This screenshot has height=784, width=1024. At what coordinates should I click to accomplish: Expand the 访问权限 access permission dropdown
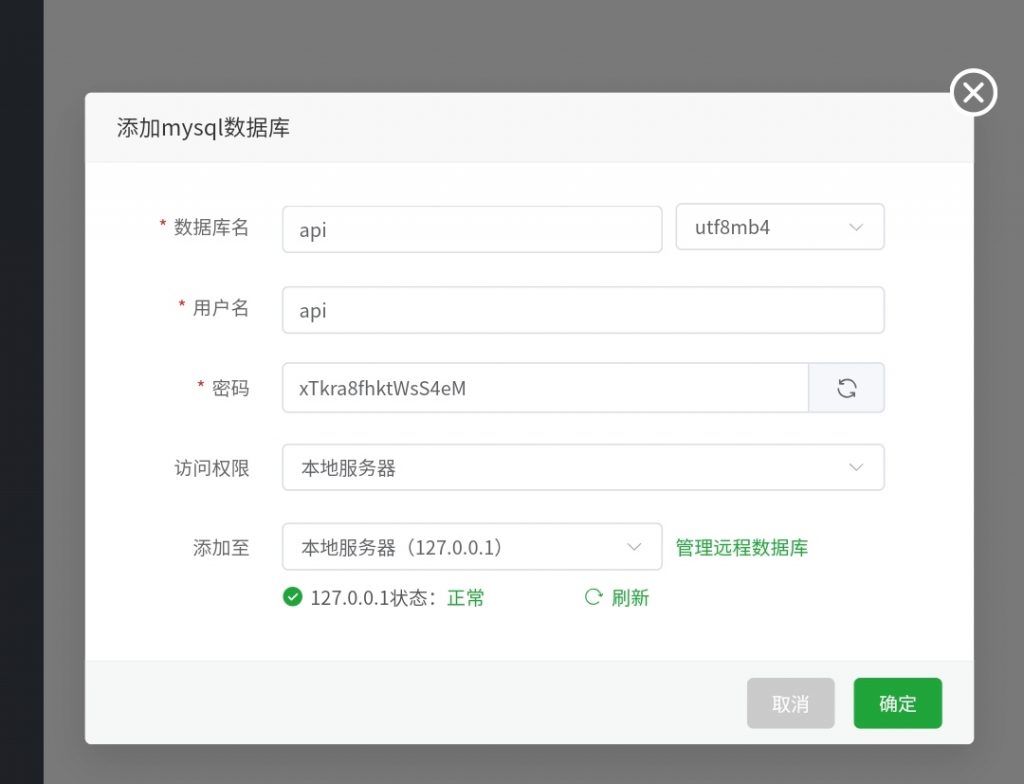tap(583, 467)
